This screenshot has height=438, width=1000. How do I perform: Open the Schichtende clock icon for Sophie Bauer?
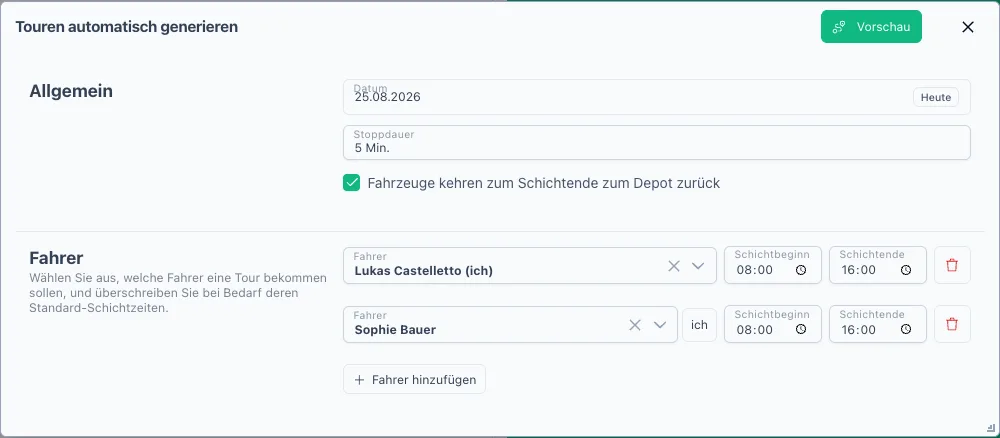tap(906, 329)
